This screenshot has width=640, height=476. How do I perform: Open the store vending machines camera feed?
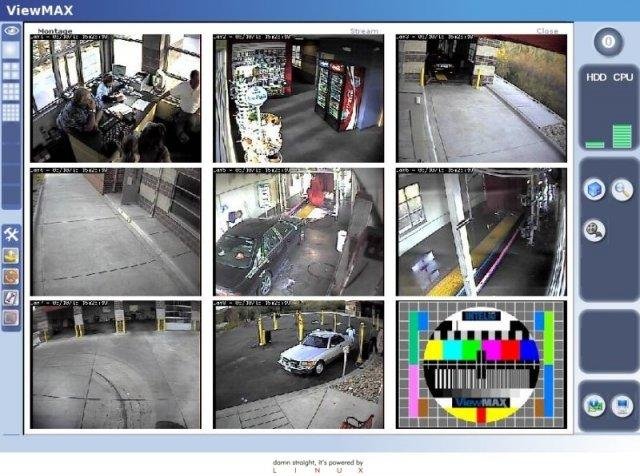pyautogui.click(x=298, y=98)
